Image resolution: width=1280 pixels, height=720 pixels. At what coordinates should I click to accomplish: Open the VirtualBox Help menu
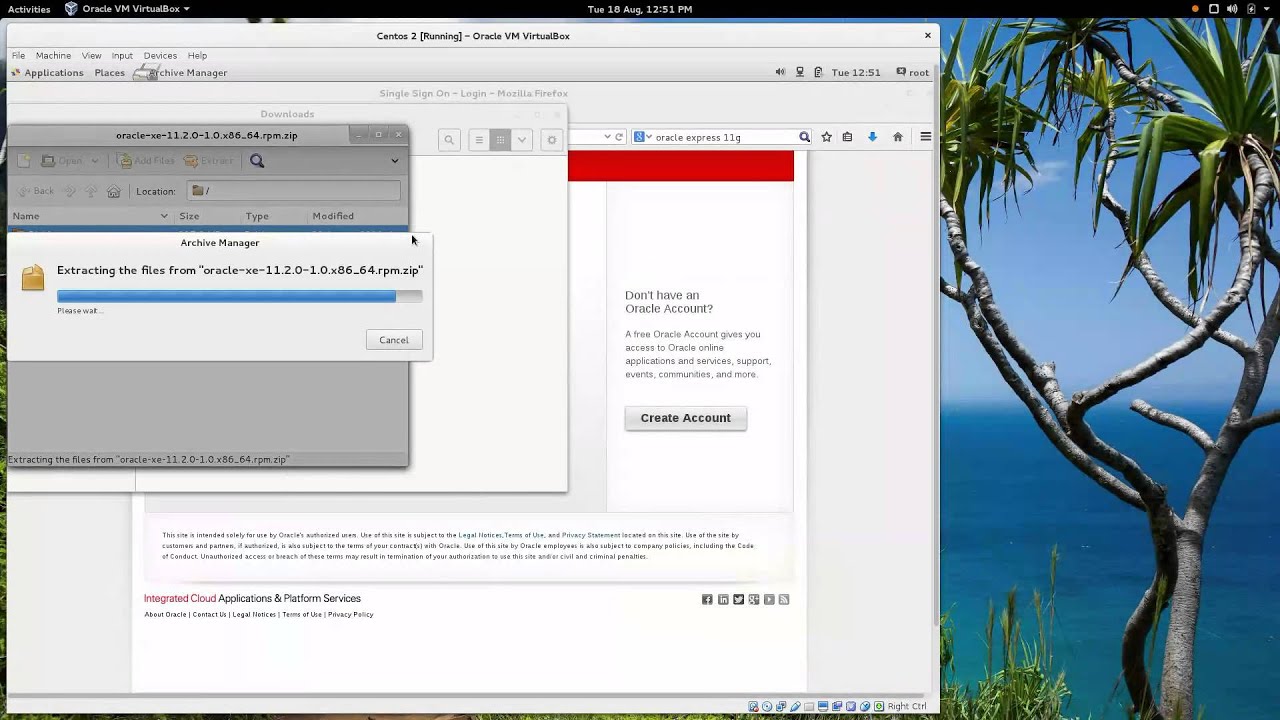coord(197,56)
